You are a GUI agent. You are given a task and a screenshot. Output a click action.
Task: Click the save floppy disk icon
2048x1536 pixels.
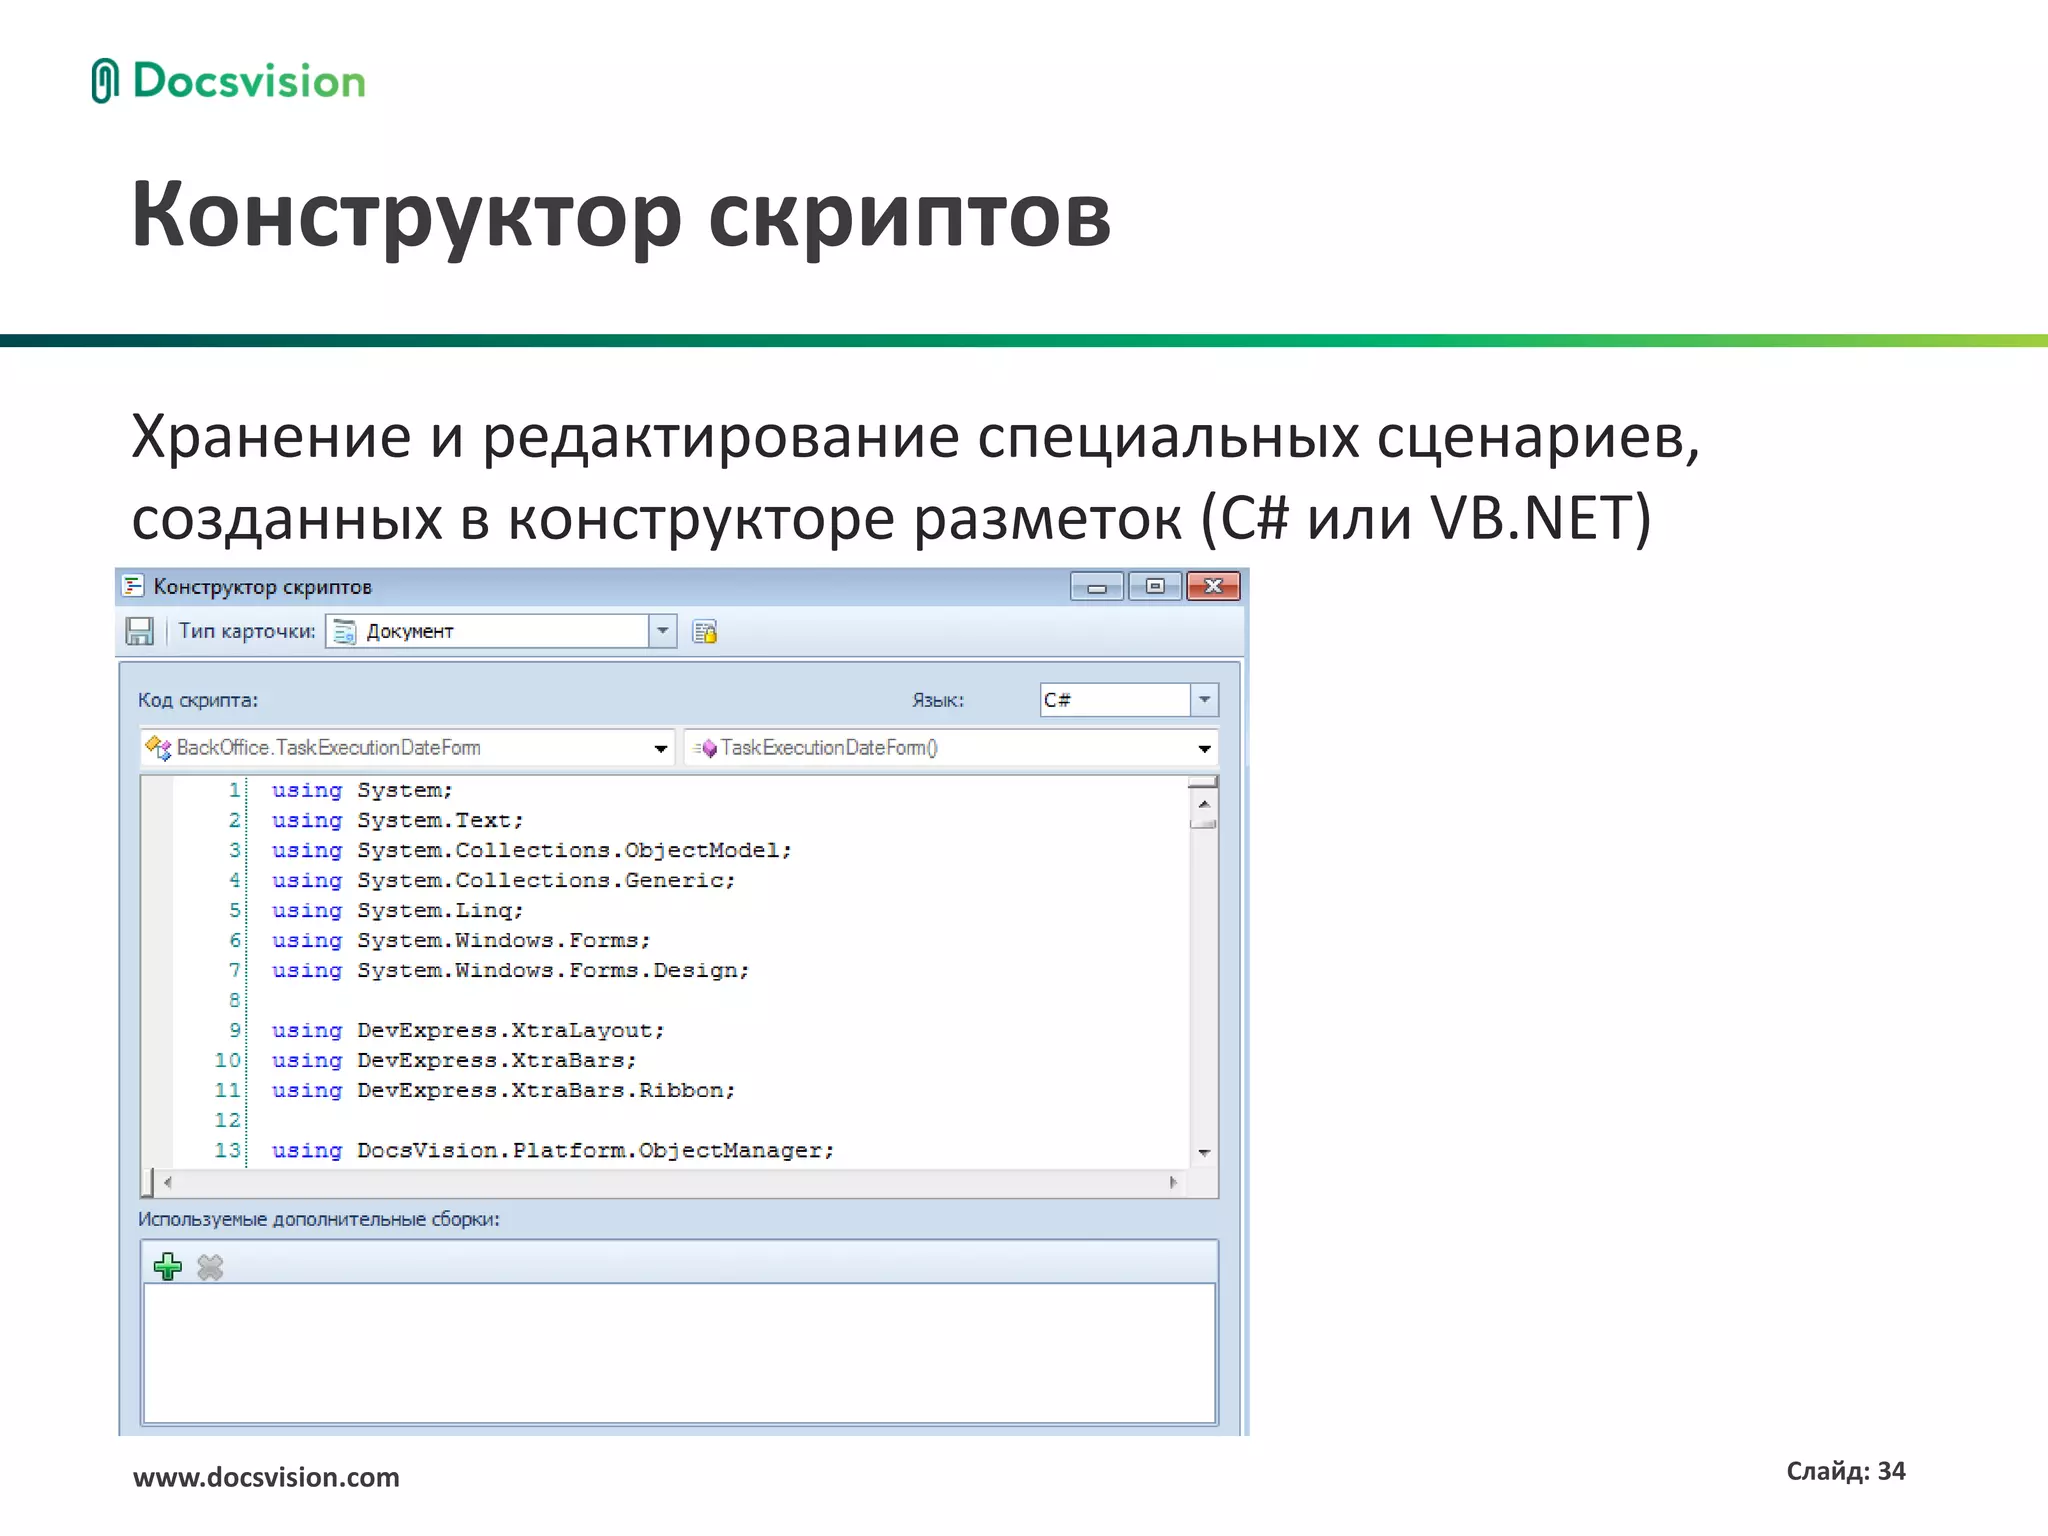point(139,631)
